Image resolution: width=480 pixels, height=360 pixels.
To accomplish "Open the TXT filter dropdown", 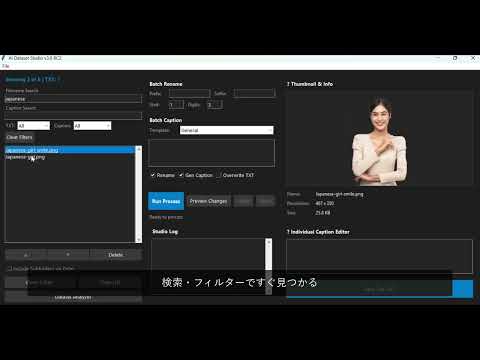I will click(33, 126).
